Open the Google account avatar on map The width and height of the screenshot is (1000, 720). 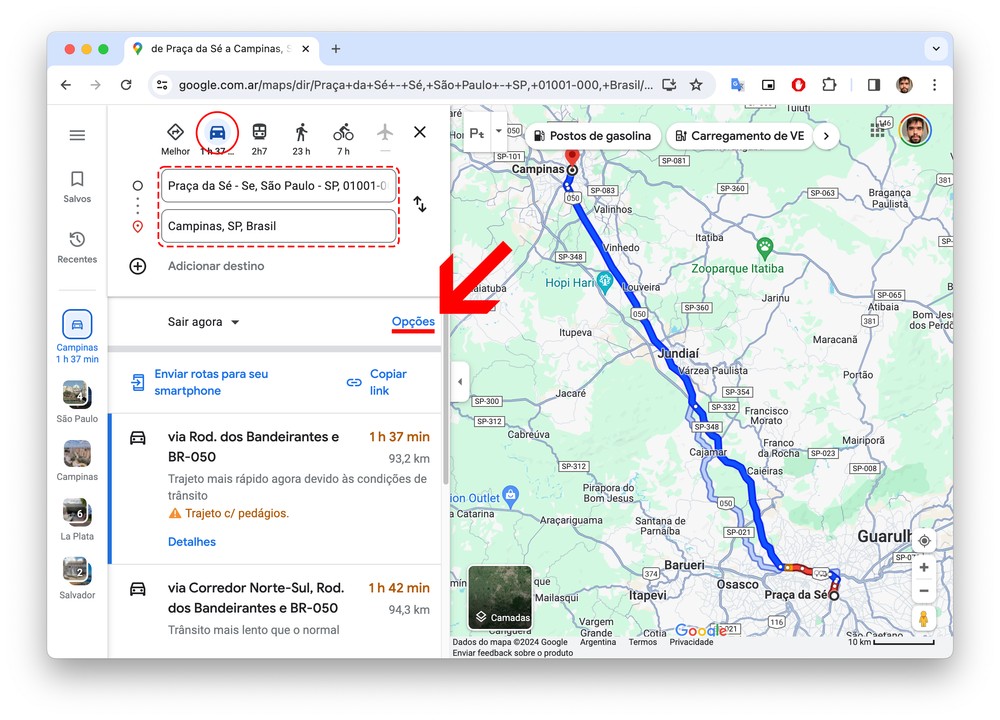(915, 130)
